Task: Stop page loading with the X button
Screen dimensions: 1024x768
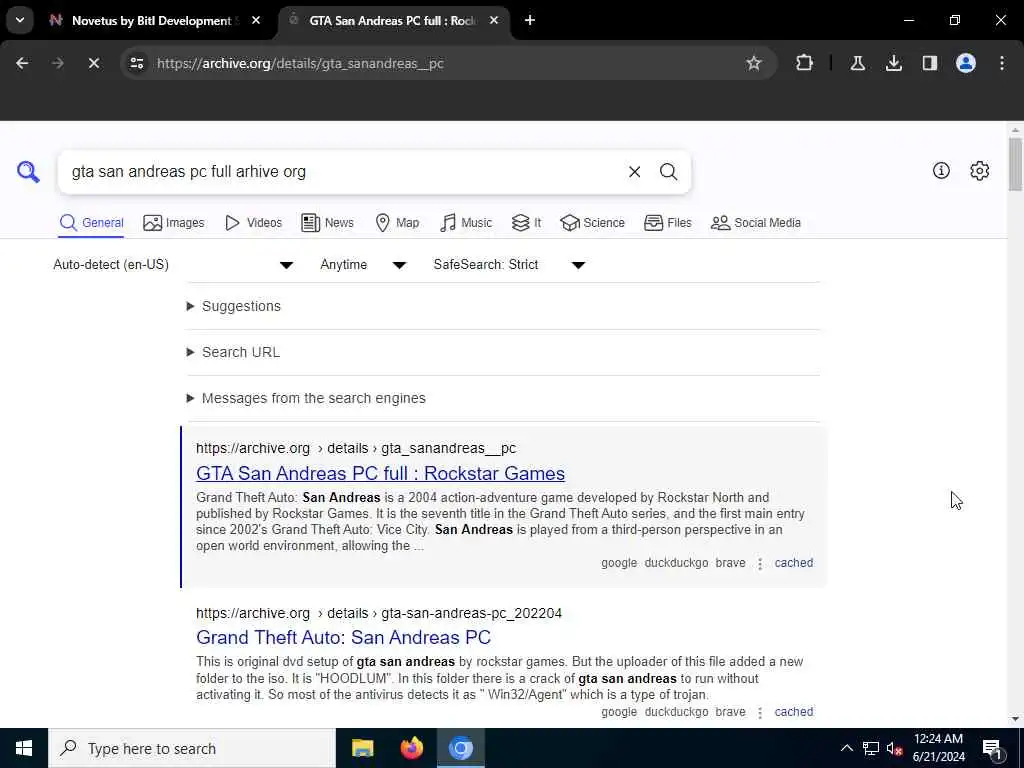Action: pyautogui.click(x=93, y=63)
